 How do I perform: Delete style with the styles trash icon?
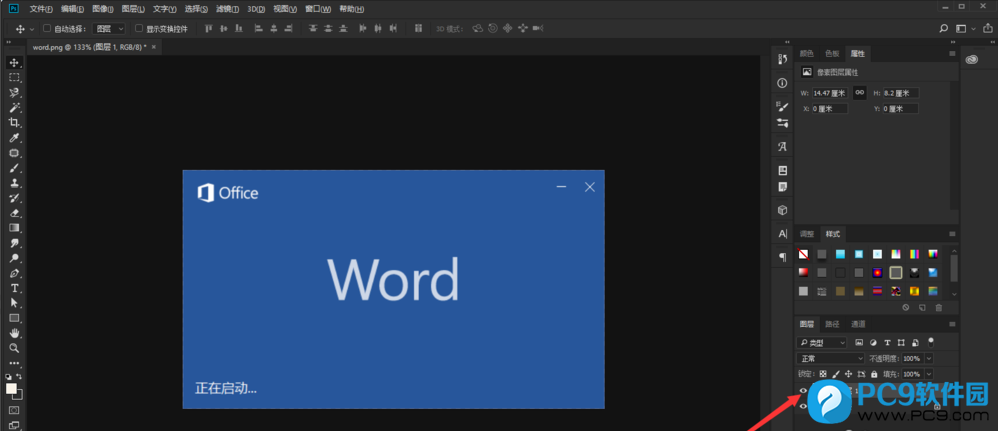coord(938,307)
